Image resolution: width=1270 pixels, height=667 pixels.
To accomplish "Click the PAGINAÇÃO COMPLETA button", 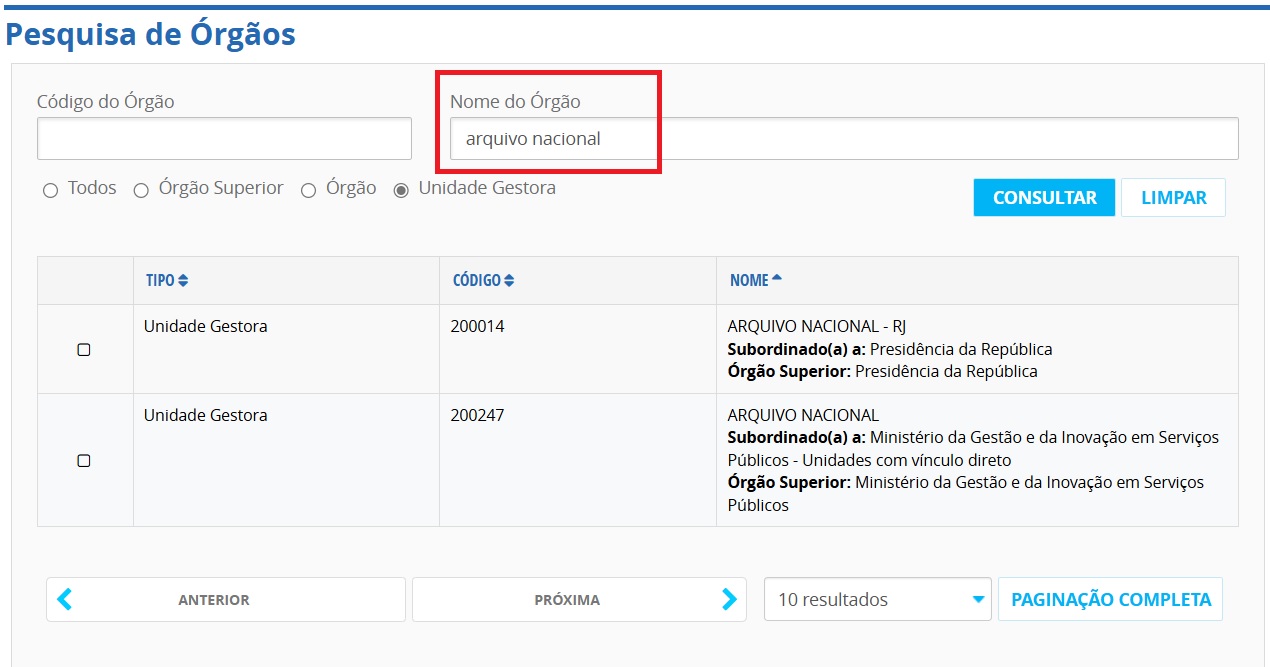I will point(1110,600).
